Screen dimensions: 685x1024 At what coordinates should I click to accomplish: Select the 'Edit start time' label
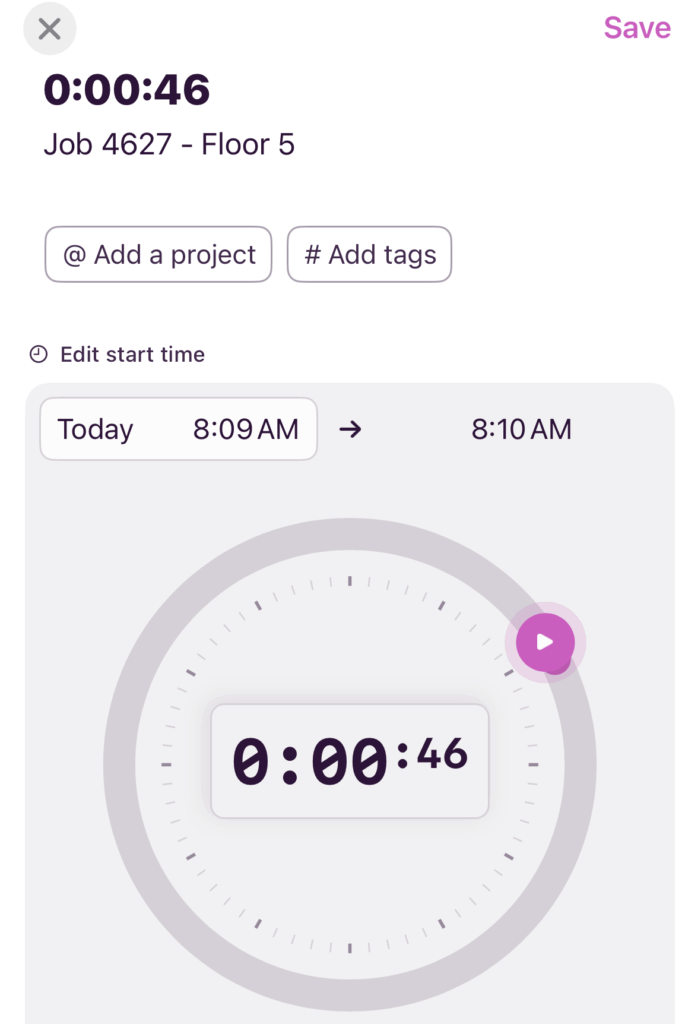(x=132, y=354)
